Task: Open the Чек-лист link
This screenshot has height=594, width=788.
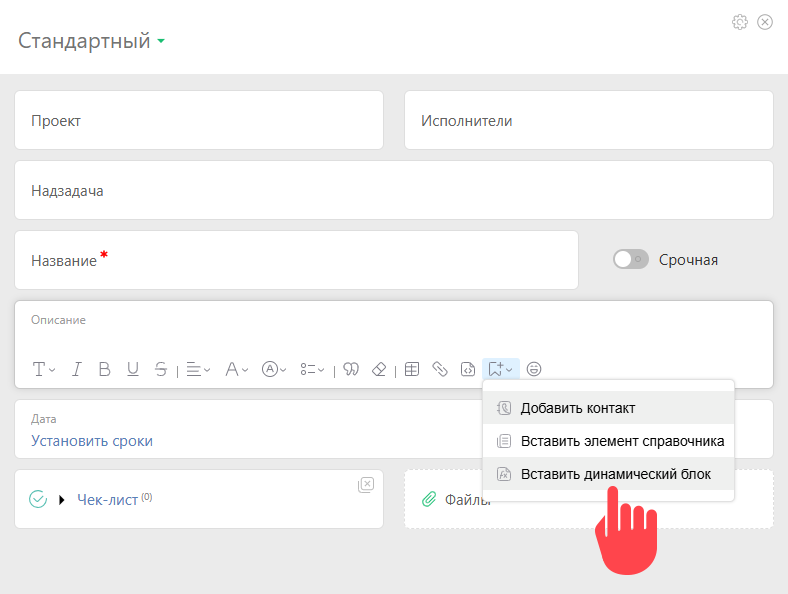Action: click(x=107, y=500)
